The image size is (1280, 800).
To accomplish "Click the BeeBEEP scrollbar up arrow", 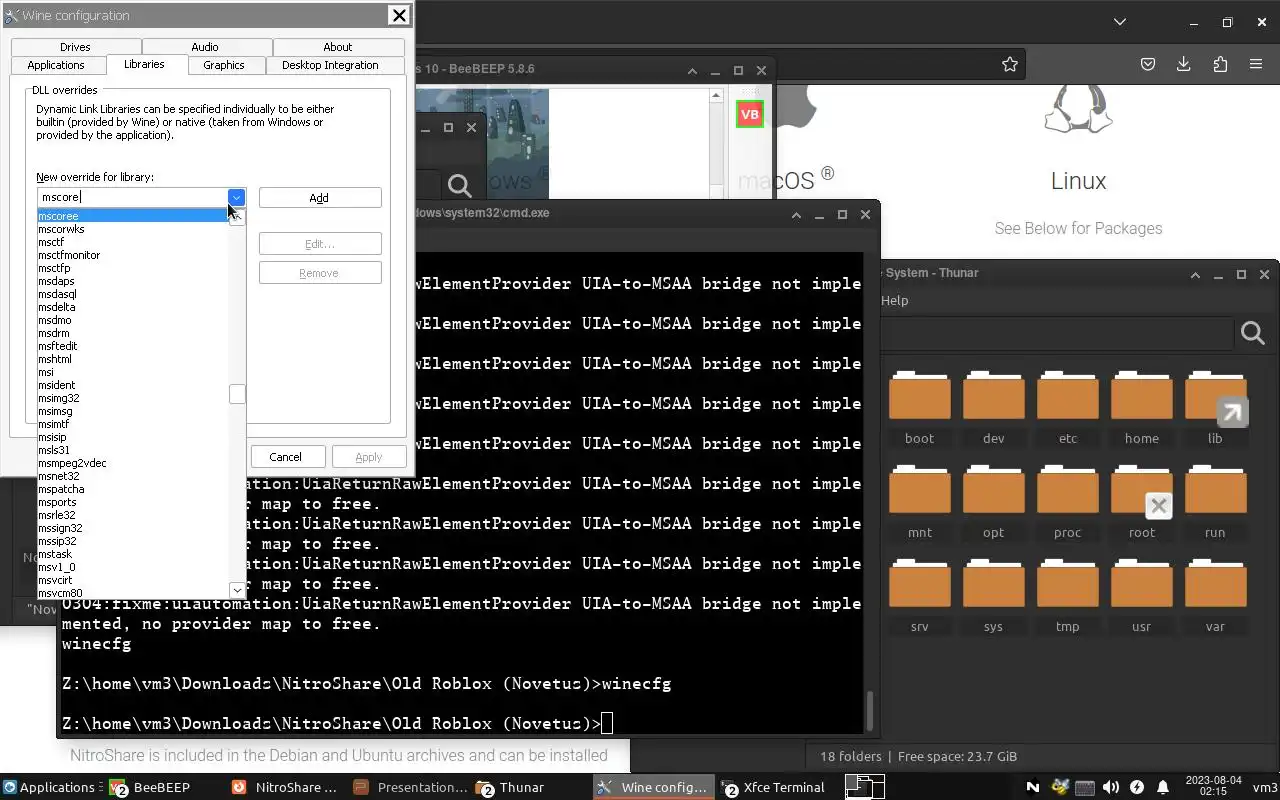I will tap(716, 96).
